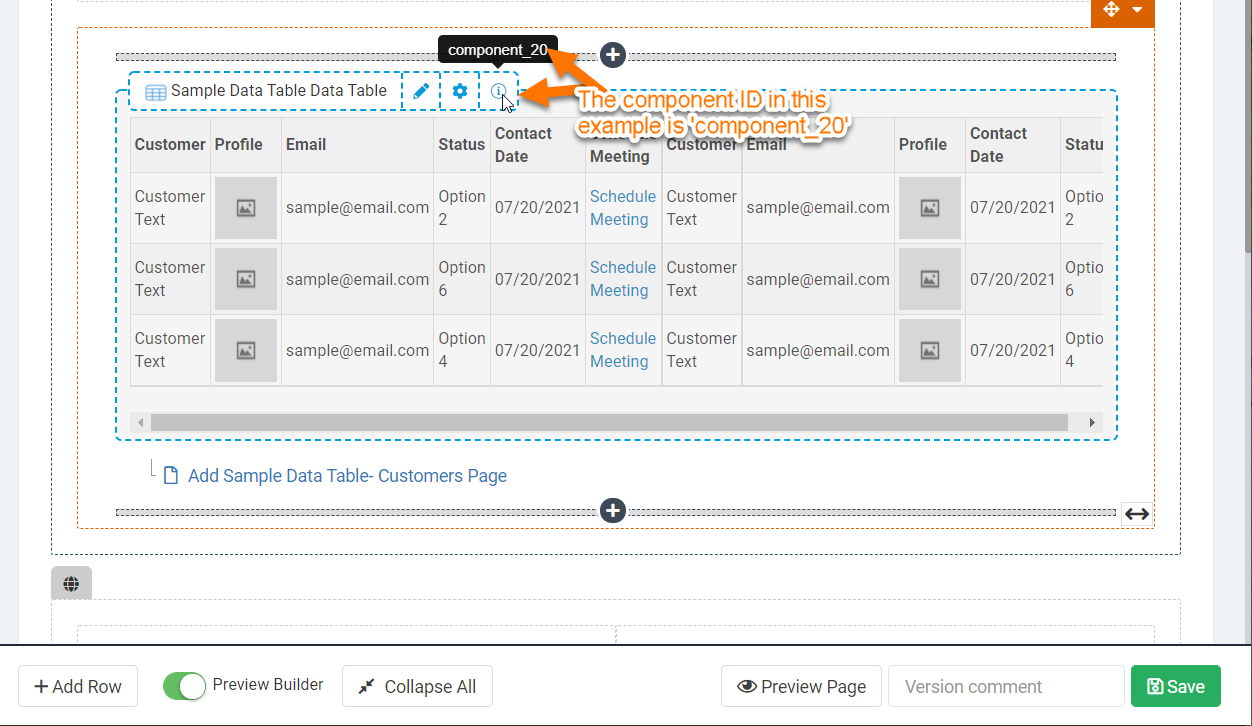Click the profile image placeholder in Option 6 row

coord(246,279)
